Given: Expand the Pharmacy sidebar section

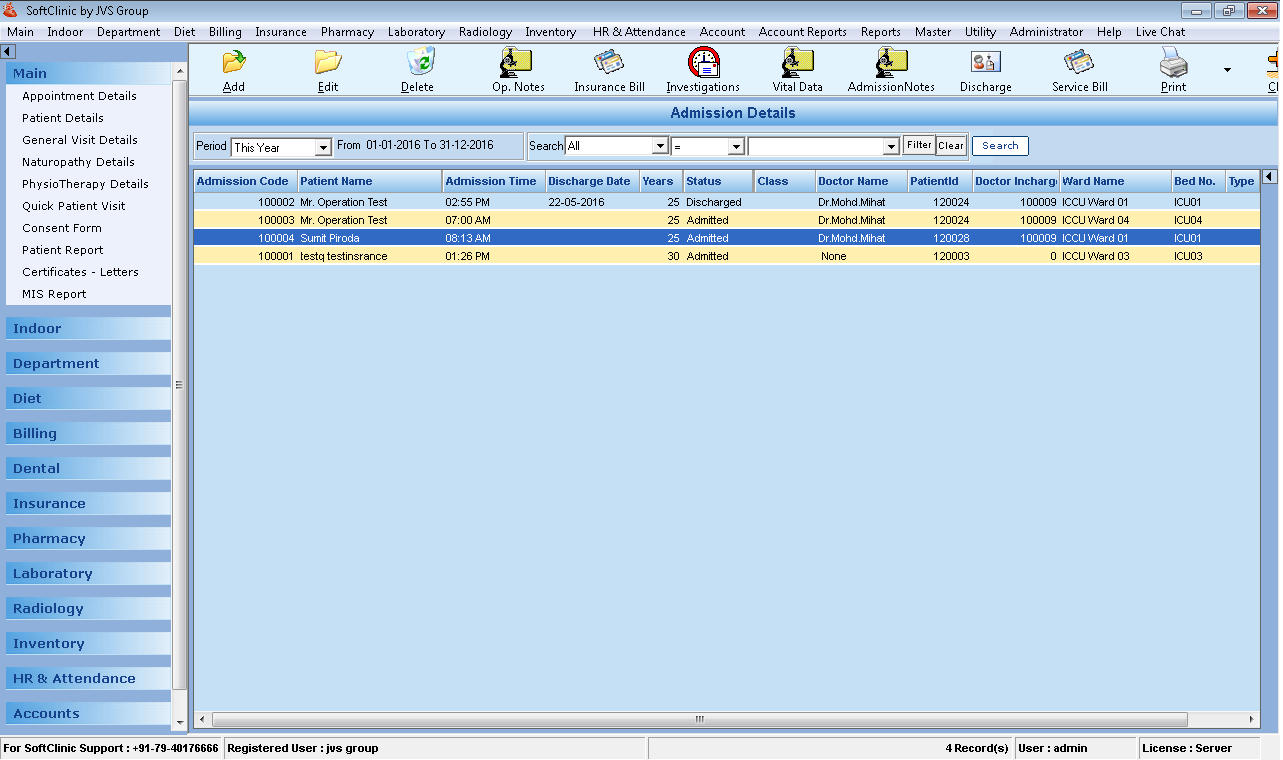Looking at the screenshot, I should click(x=88, y=538).
